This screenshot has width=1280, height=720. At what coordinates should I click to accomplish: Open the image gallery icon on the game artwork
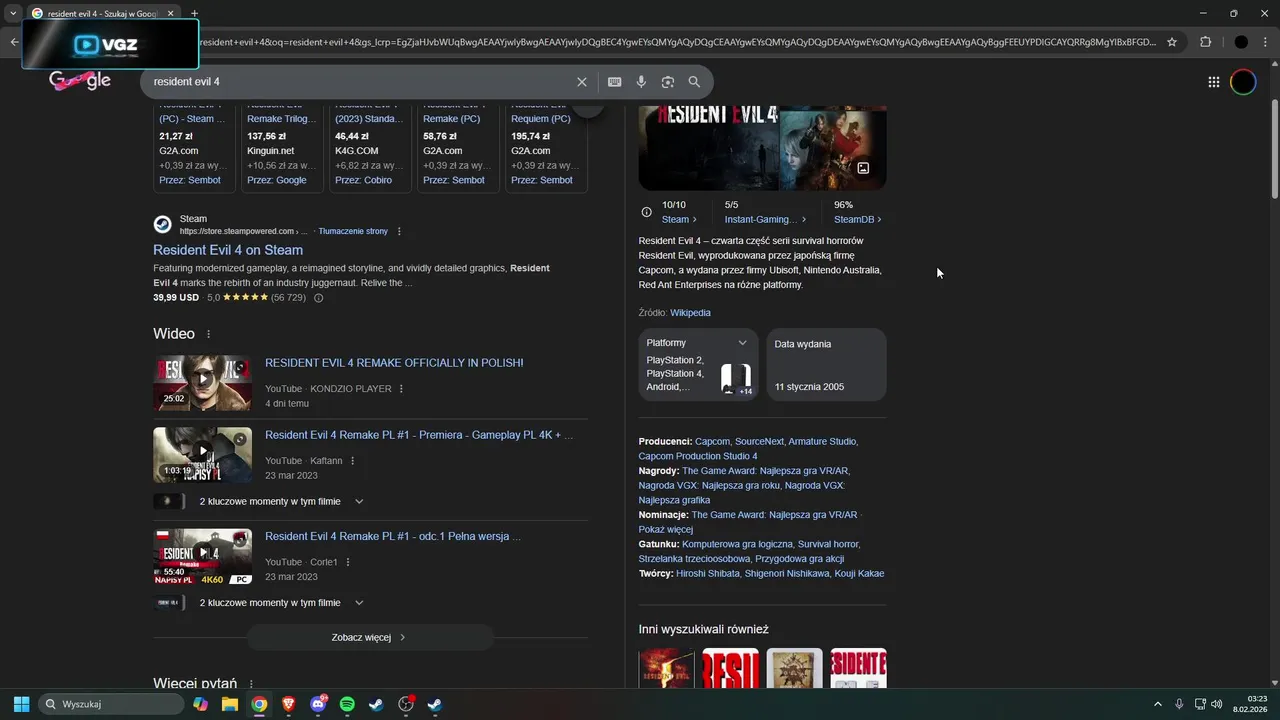click(863, 168)
